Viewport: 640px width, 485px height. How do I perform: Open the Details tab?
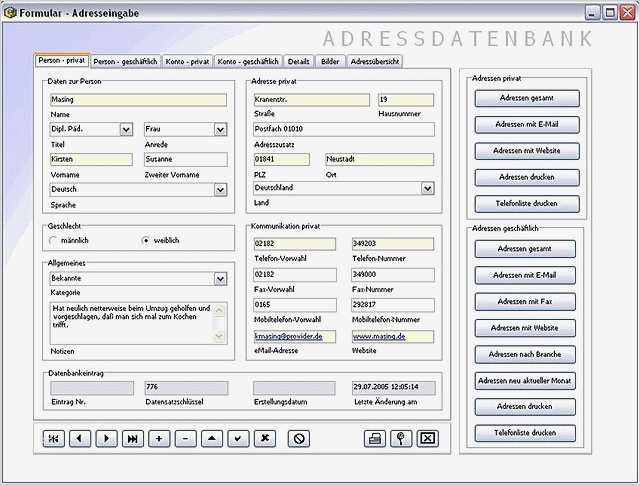(299, 62)
